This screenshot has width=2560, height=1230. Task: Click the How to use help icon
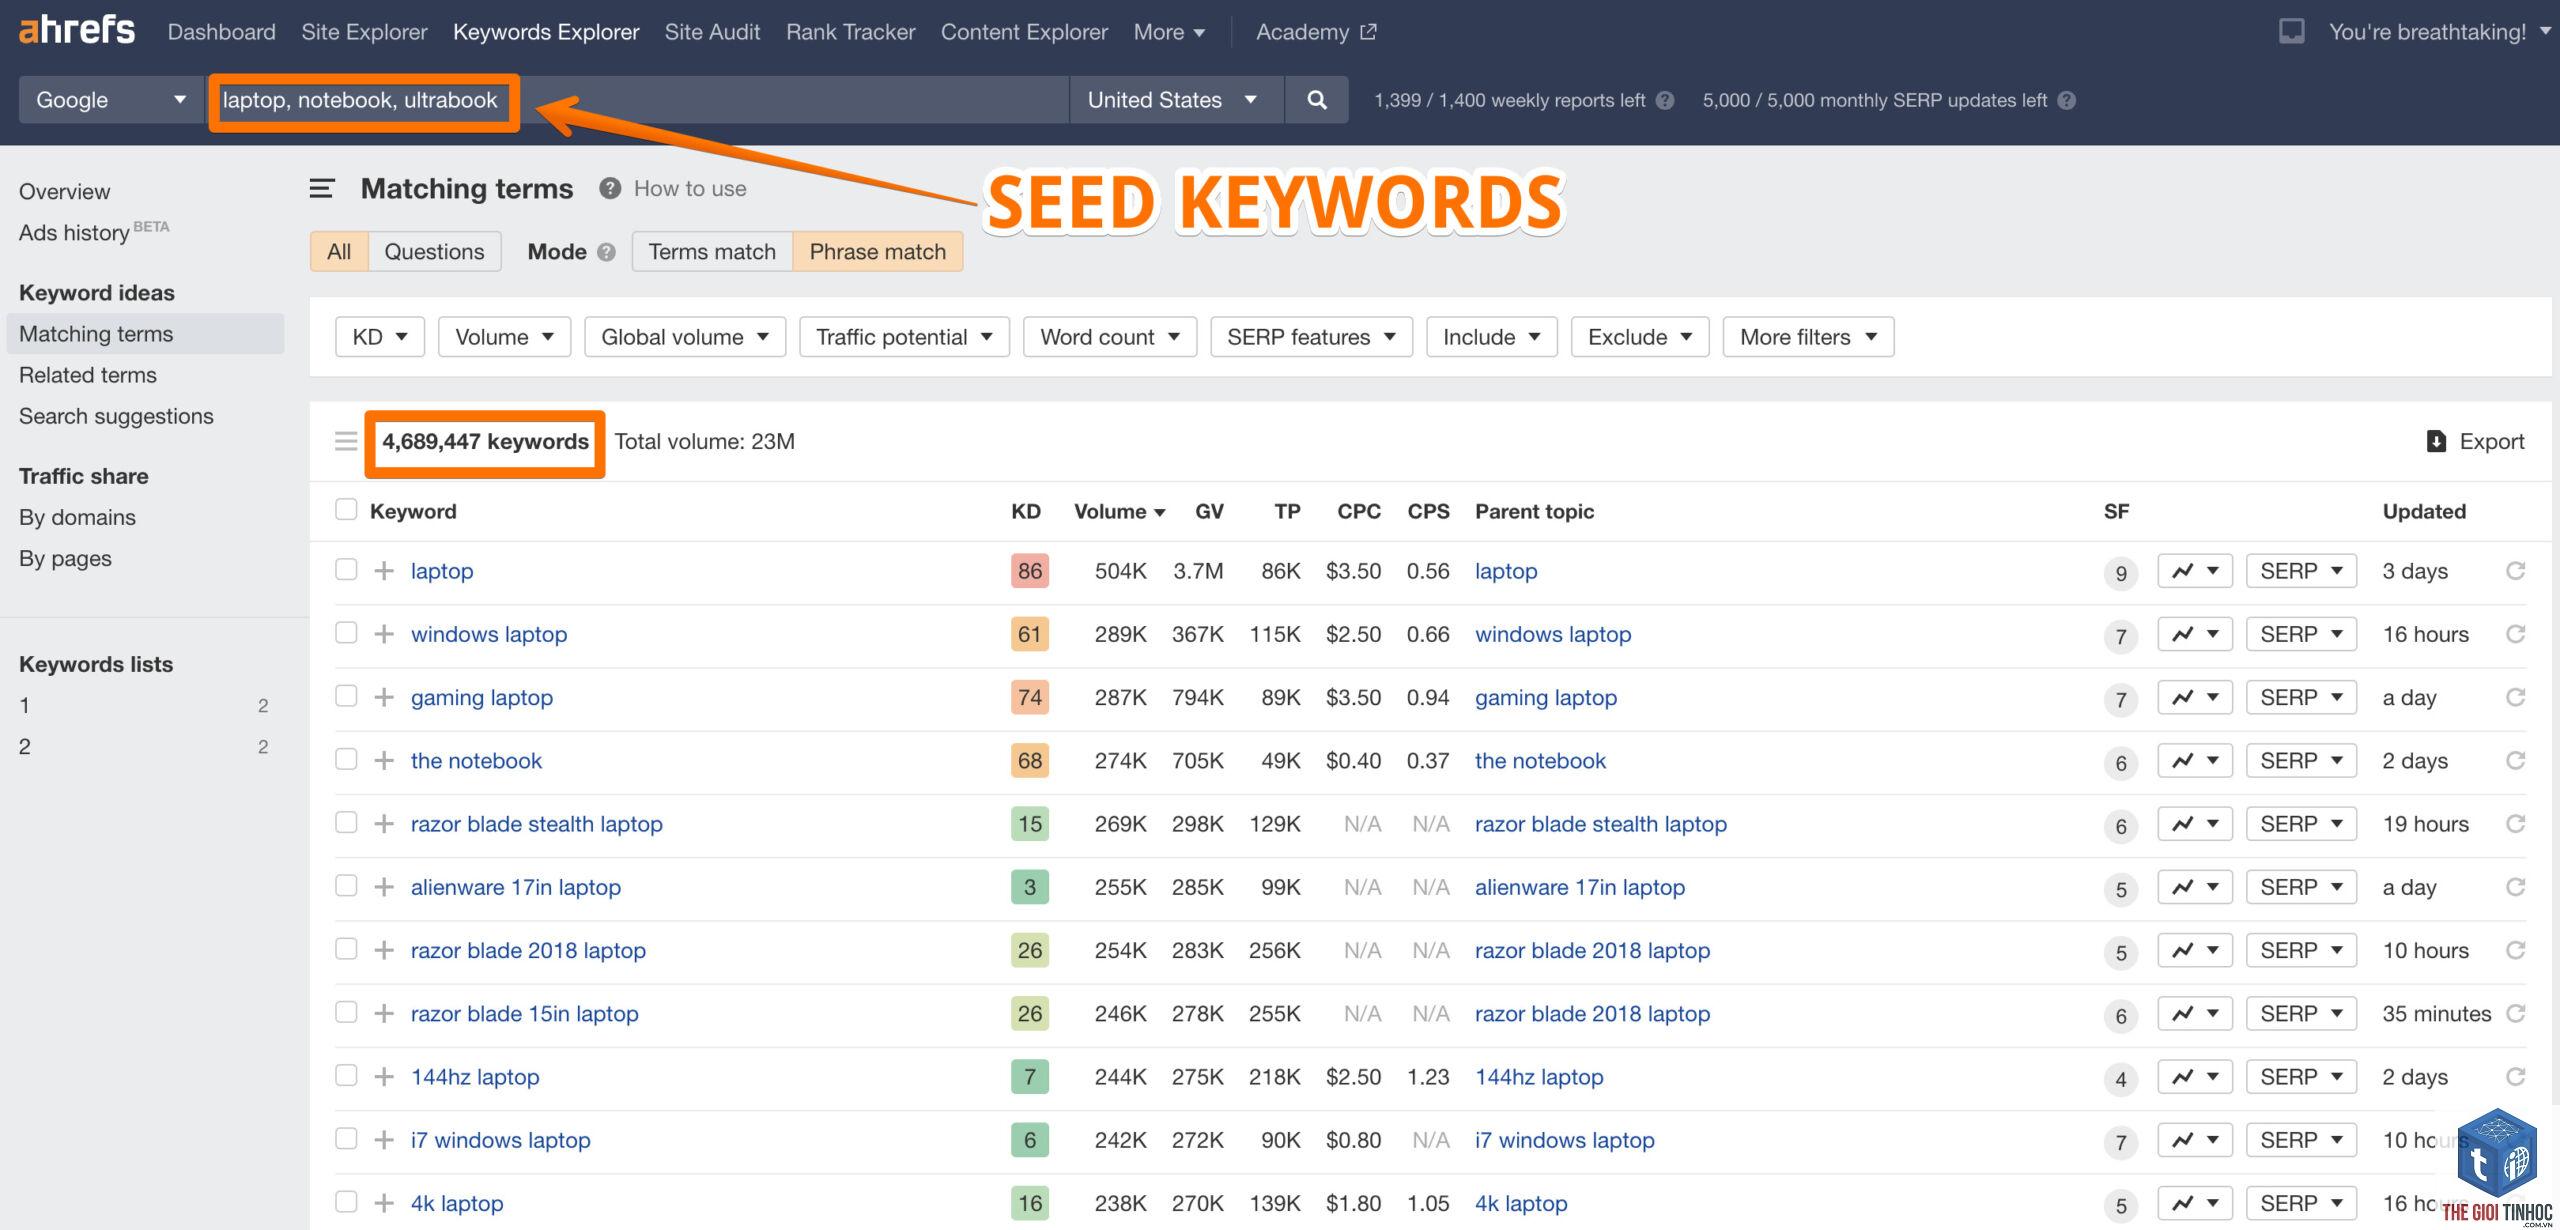(x=610, y=188)
